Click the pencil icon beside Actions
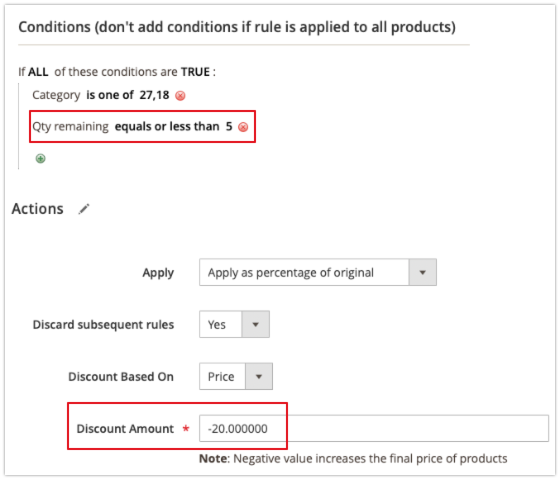The width and height of the screenshot is (560, 480). pos(84,209)
